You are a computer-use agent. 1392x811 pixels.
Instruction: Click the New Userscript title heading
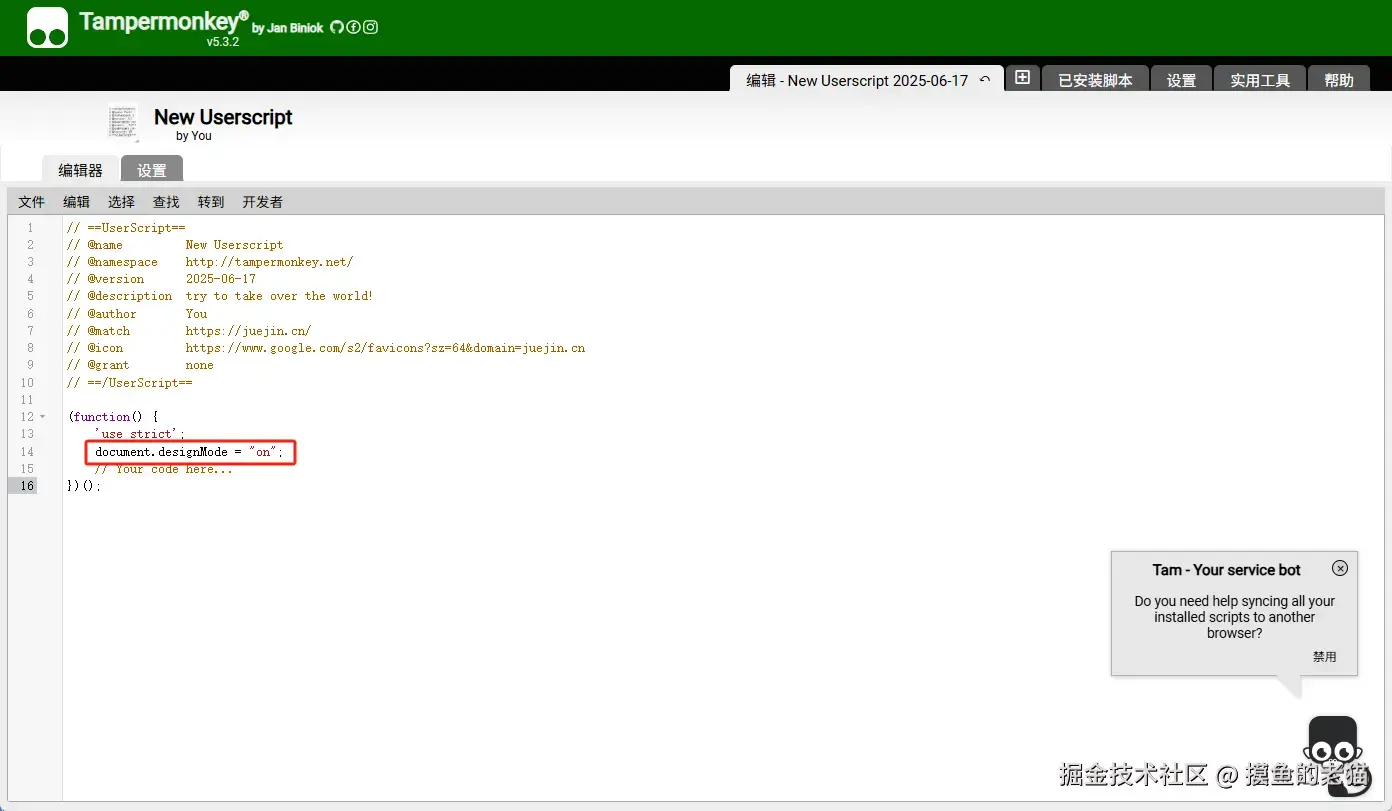(x=223, y=117)
